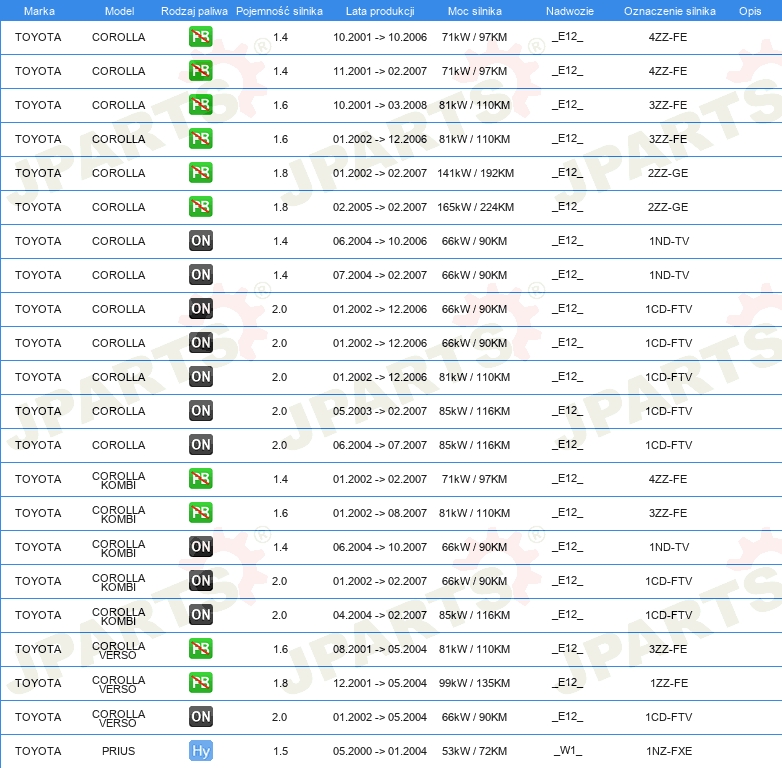Click date range 06.2004 -> 10.2007

click(380, 547)
